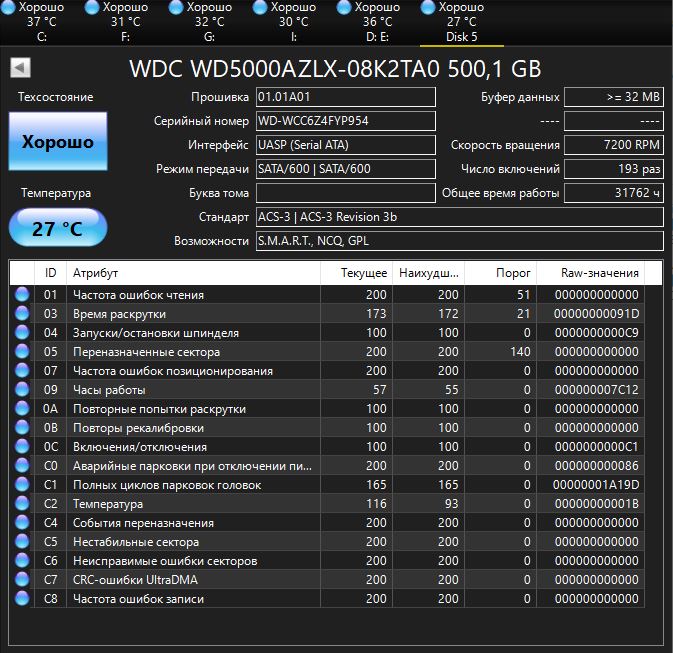Click the Raw-значения column header
The width and height of the screenshot is (673, 653).
click(601, 272)
